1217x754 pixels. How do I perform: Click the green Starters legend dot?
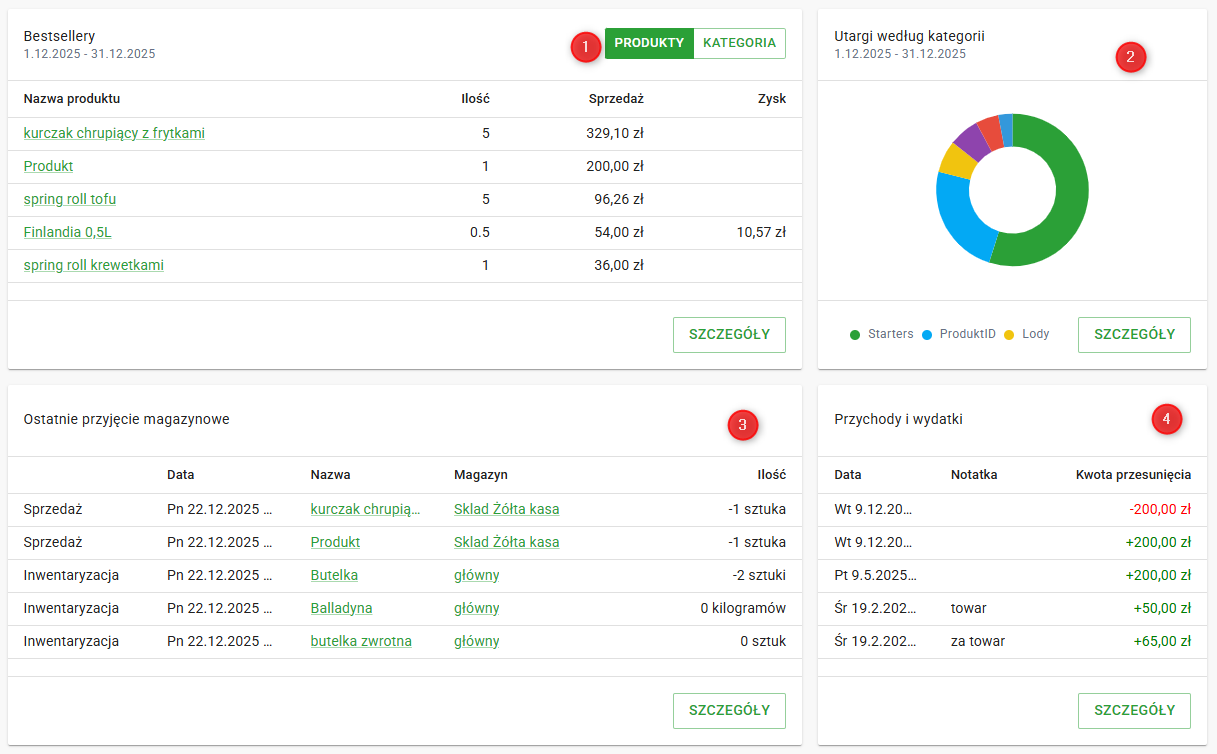[x=854, y=335]
